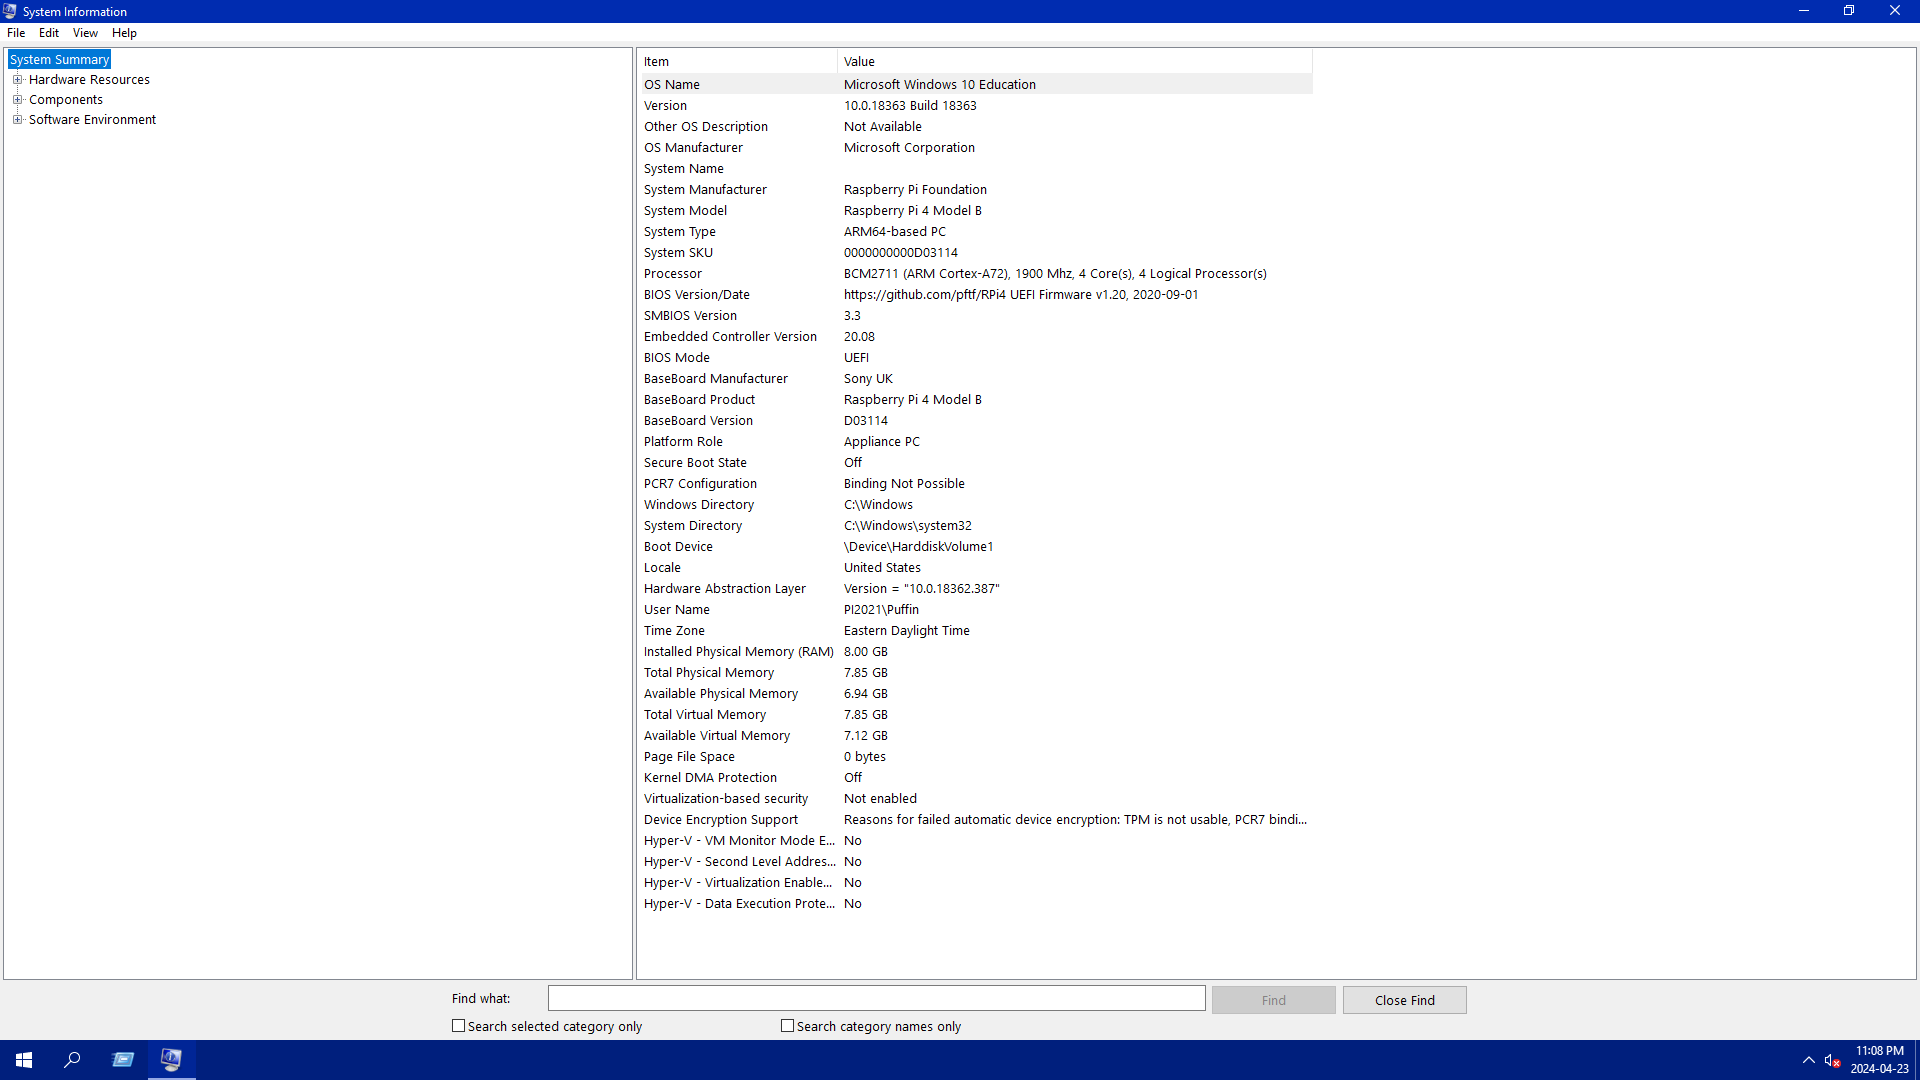Click the System Information title bar icon
This screenshot has height=1080, width=1920.
pyautogui.click(x=10, y=11)
